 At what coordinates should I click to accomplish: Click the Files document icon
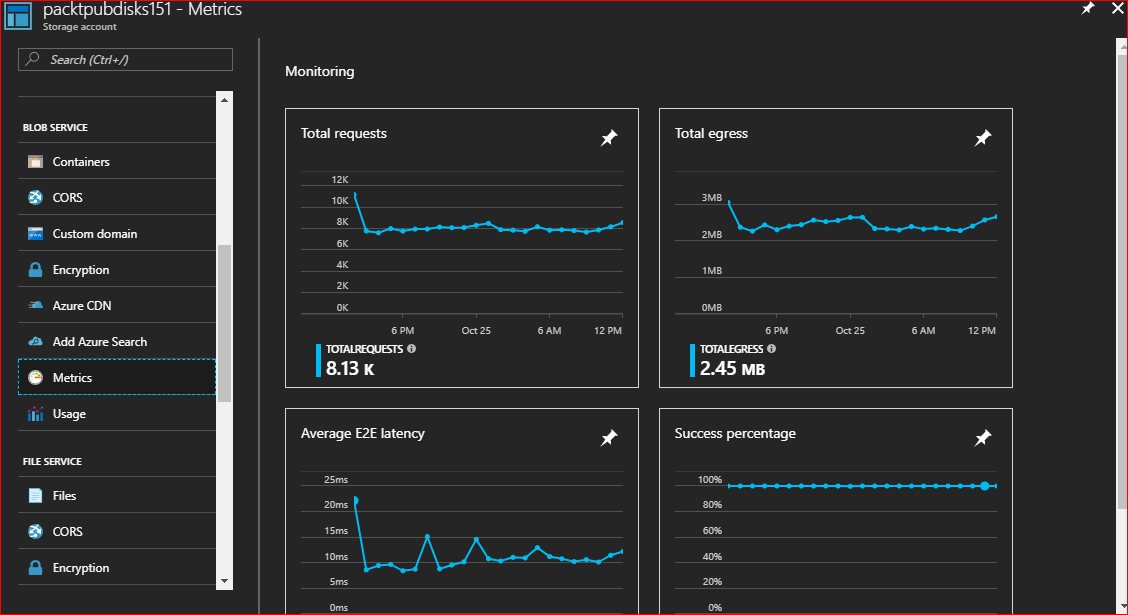(35, 495)
